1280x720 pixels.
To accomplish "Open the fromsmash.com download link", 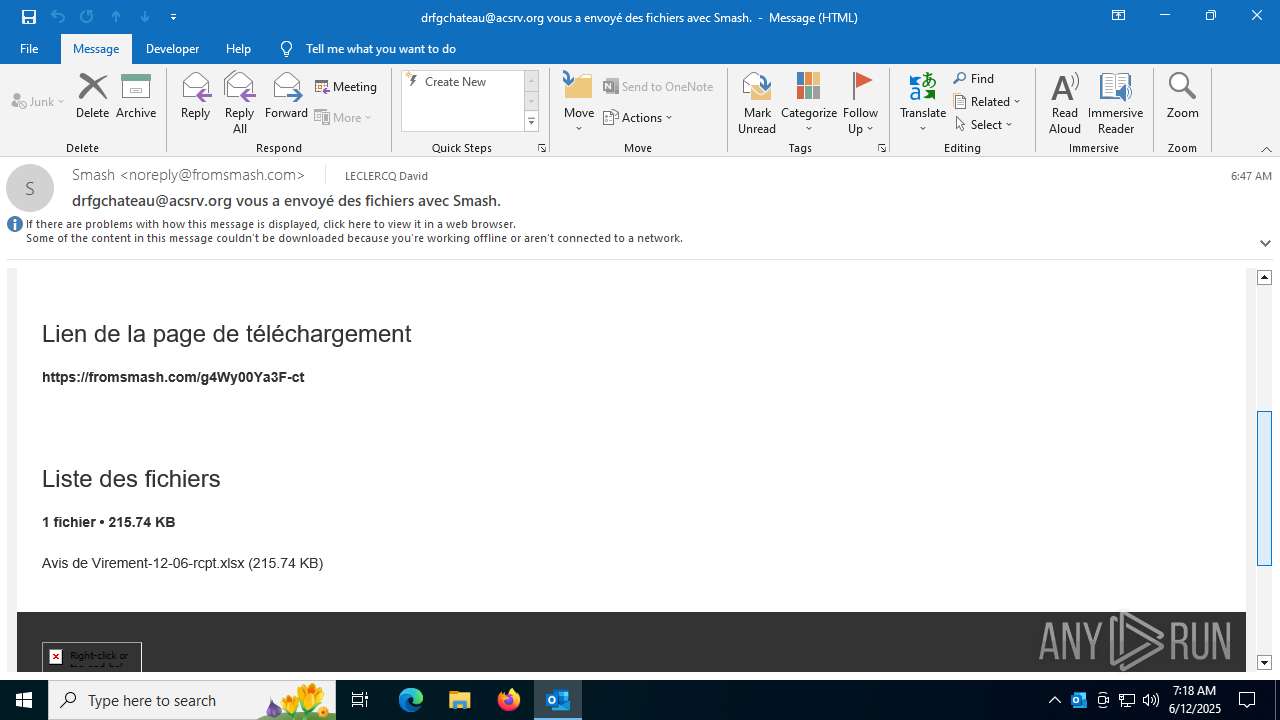I will pos(173,377).
